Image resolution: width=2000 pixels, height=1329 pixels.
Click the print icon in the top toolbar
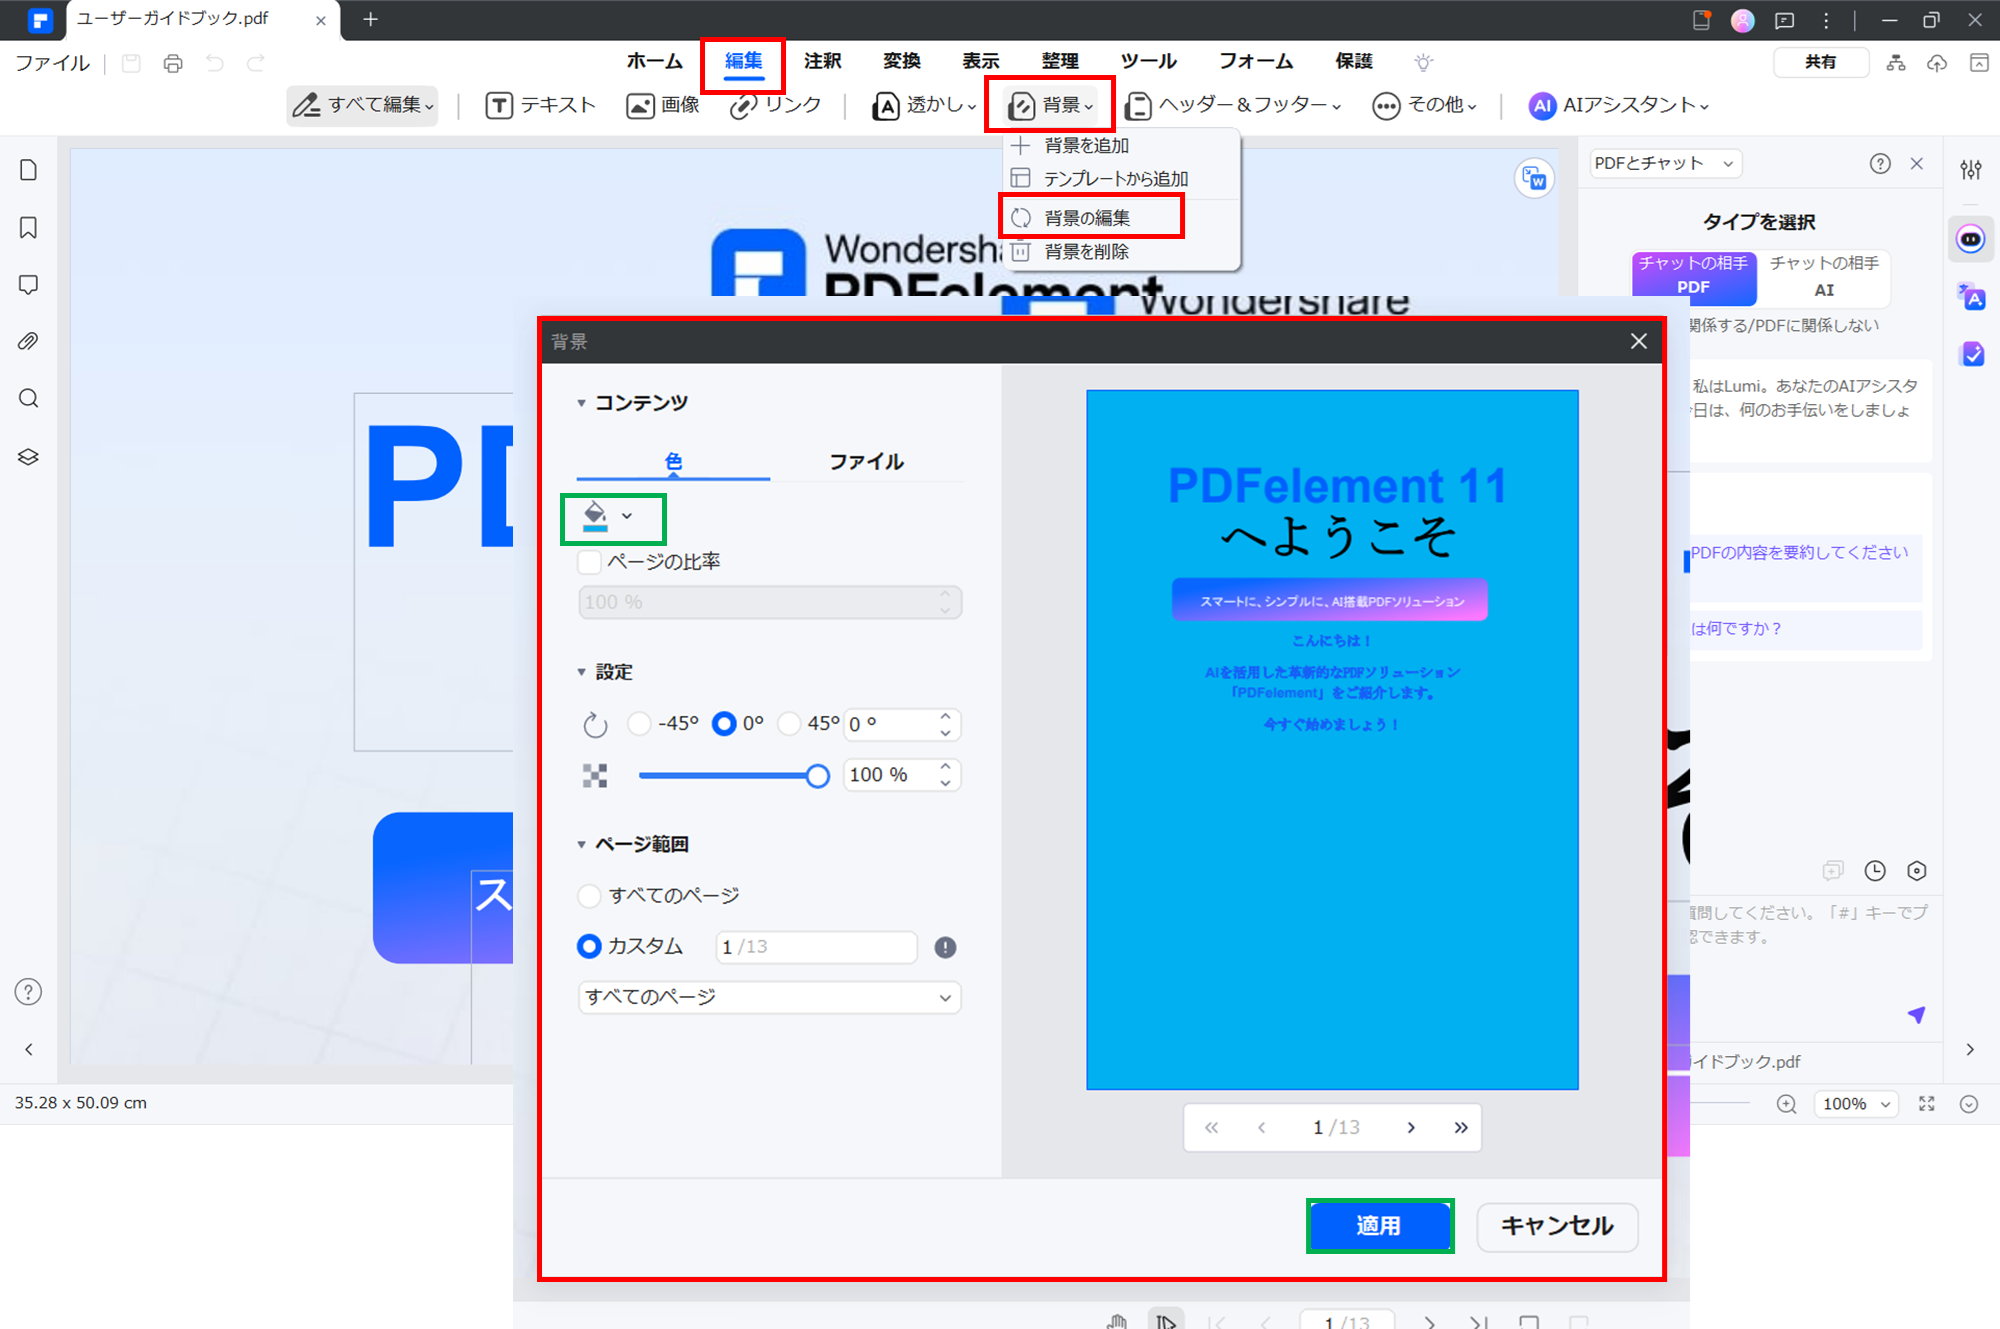pyautogui.click(x=173, y=63)
